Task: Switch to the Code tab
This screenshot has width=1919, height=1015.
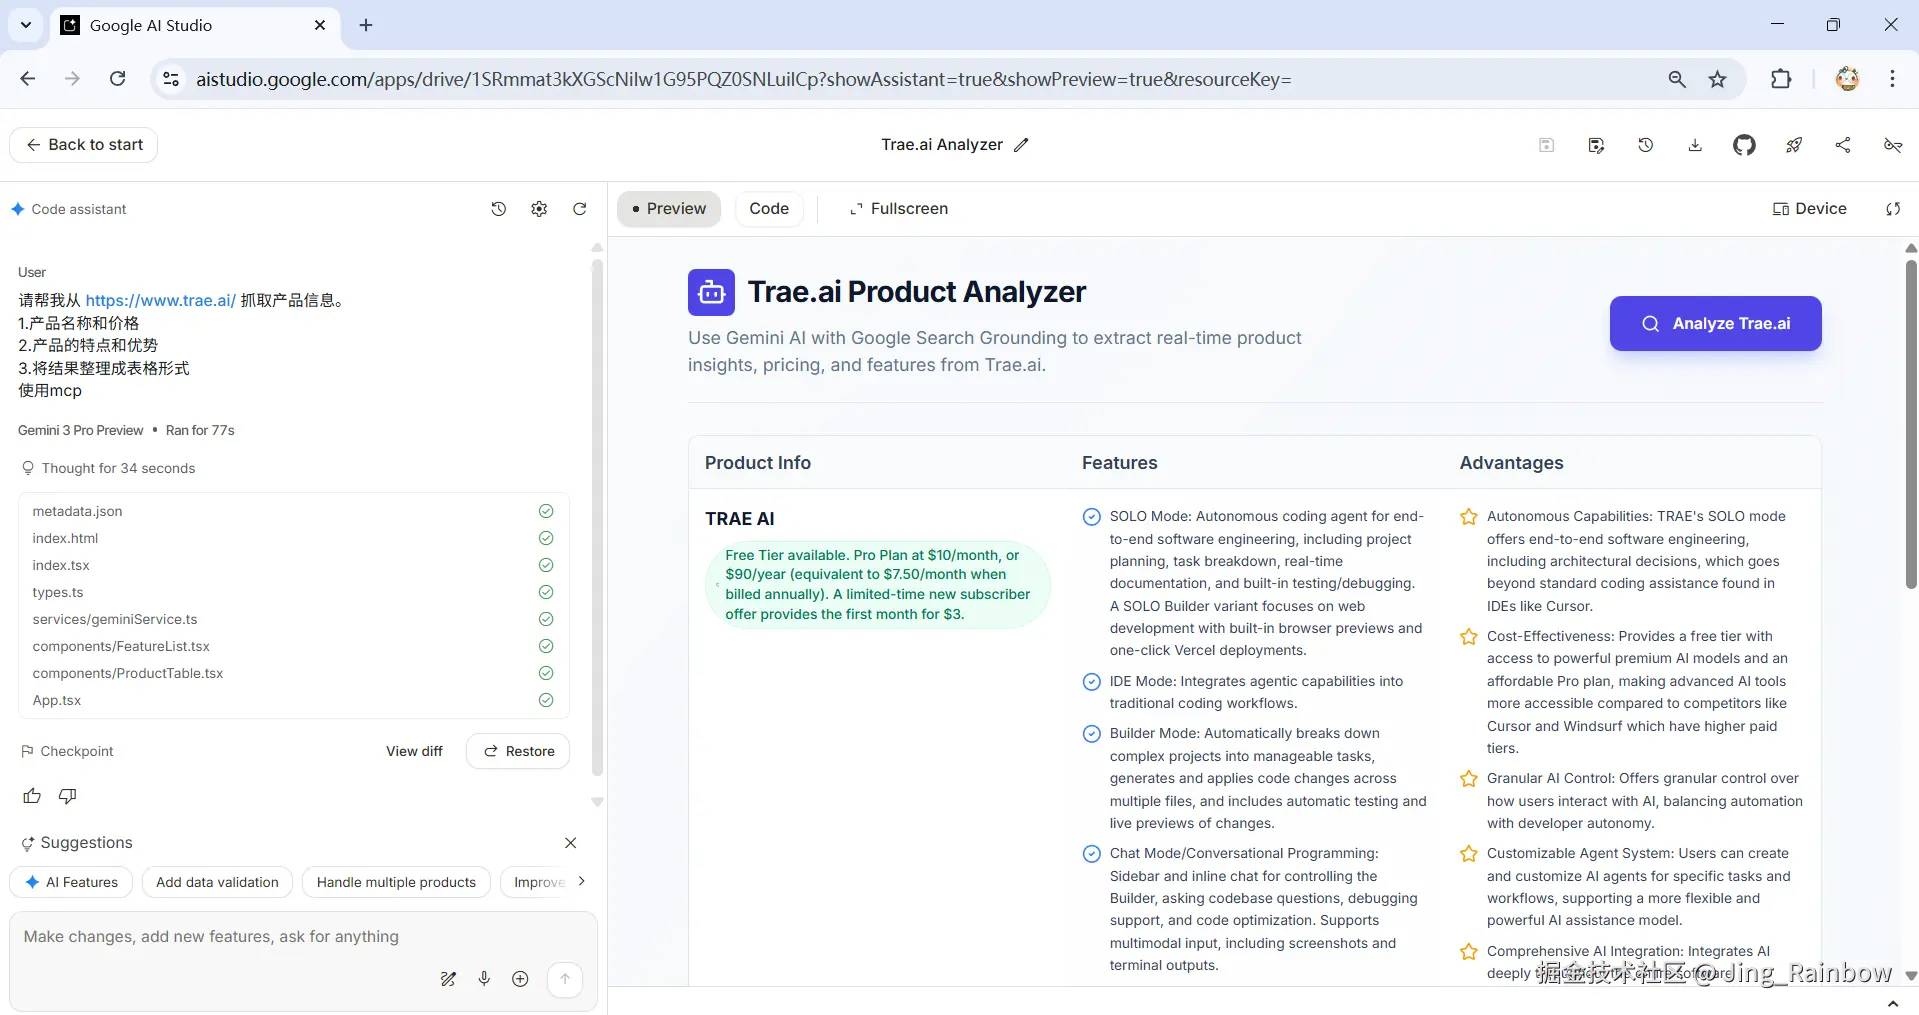Action: pyautogui.click(x=768, y=209)
